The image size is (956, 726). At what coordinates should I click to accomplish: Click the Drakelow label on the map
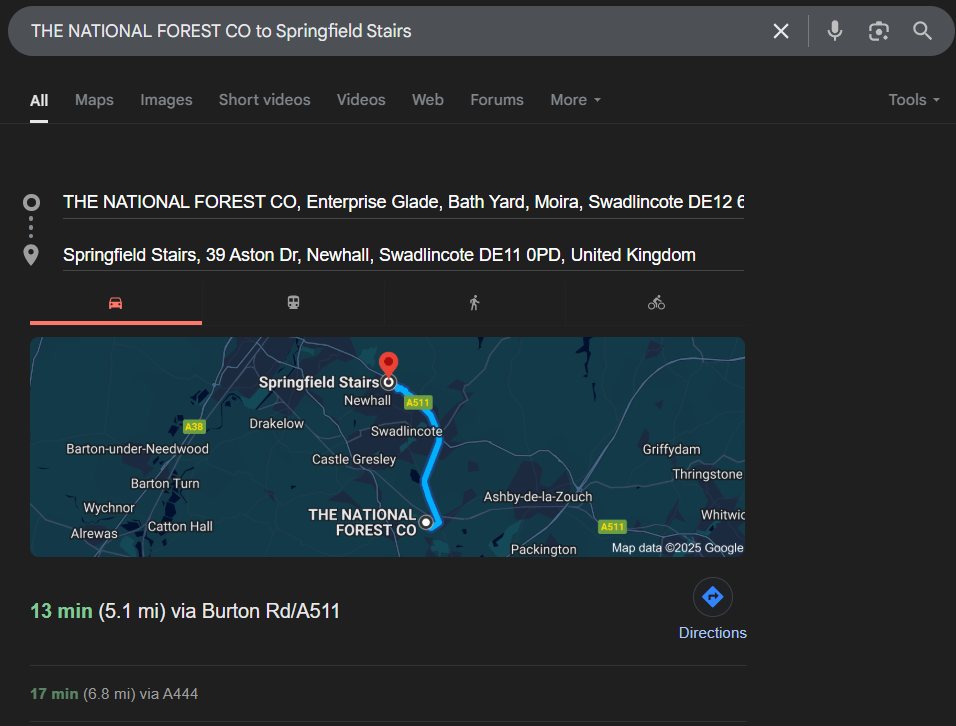[x=276, y=423]
